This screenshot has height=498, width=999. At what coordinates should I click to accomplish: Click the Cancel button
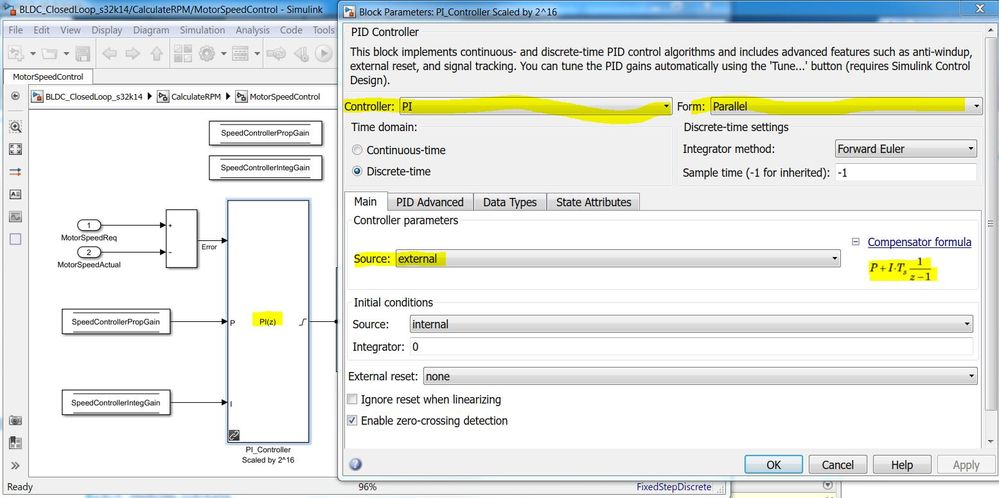click(x=837, y=464)
